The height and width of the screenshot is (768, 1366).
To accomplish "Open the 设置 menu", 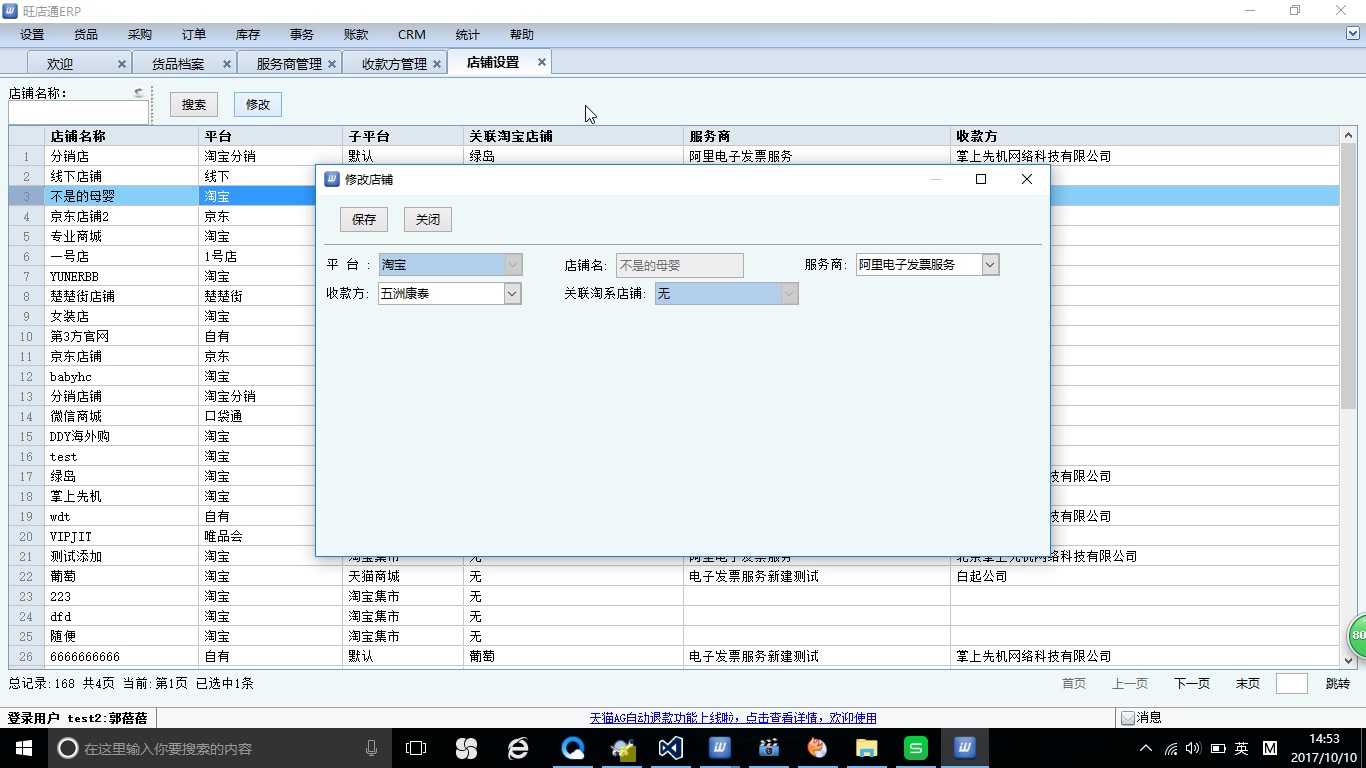I will click(x=32, y=35).
